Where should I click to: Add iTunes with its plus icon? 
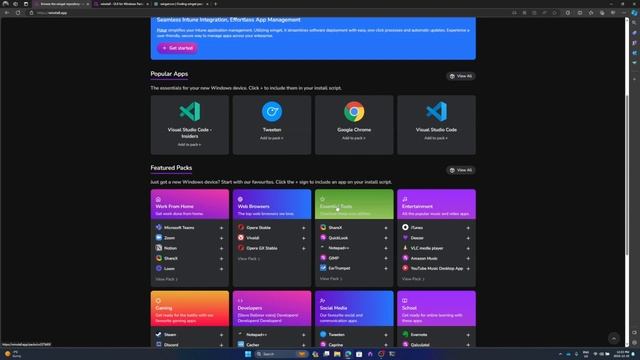click(x=468, y=228)
